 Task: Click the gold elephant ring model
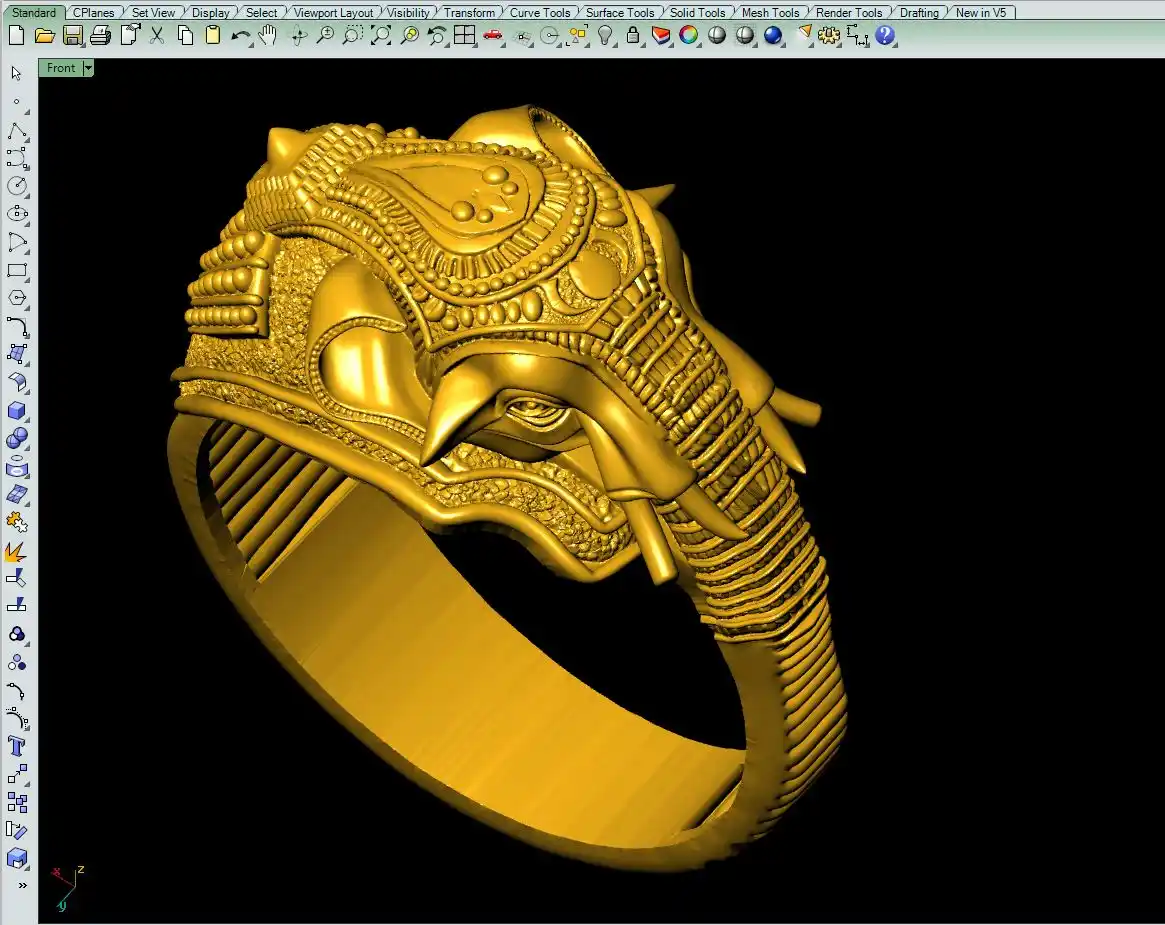(500, 450)
